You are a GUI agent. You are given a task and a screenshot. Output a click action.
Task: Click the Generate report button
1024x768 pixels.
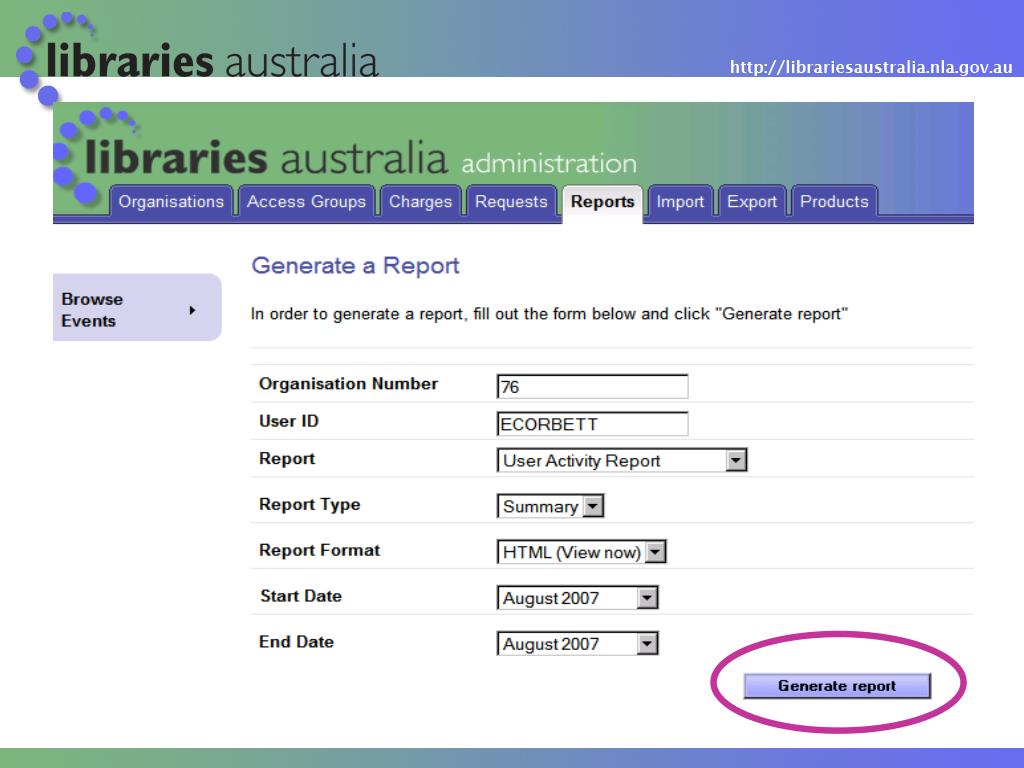click(837, 686)
